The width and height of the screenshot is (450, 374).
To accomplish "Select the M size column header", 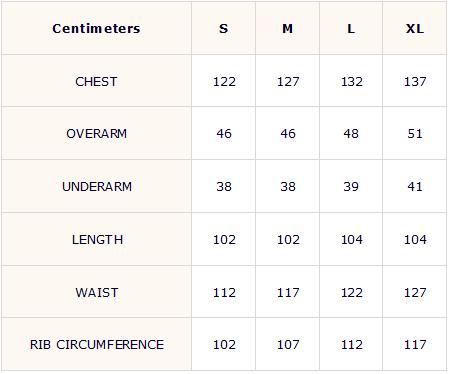I will (288, 28).
